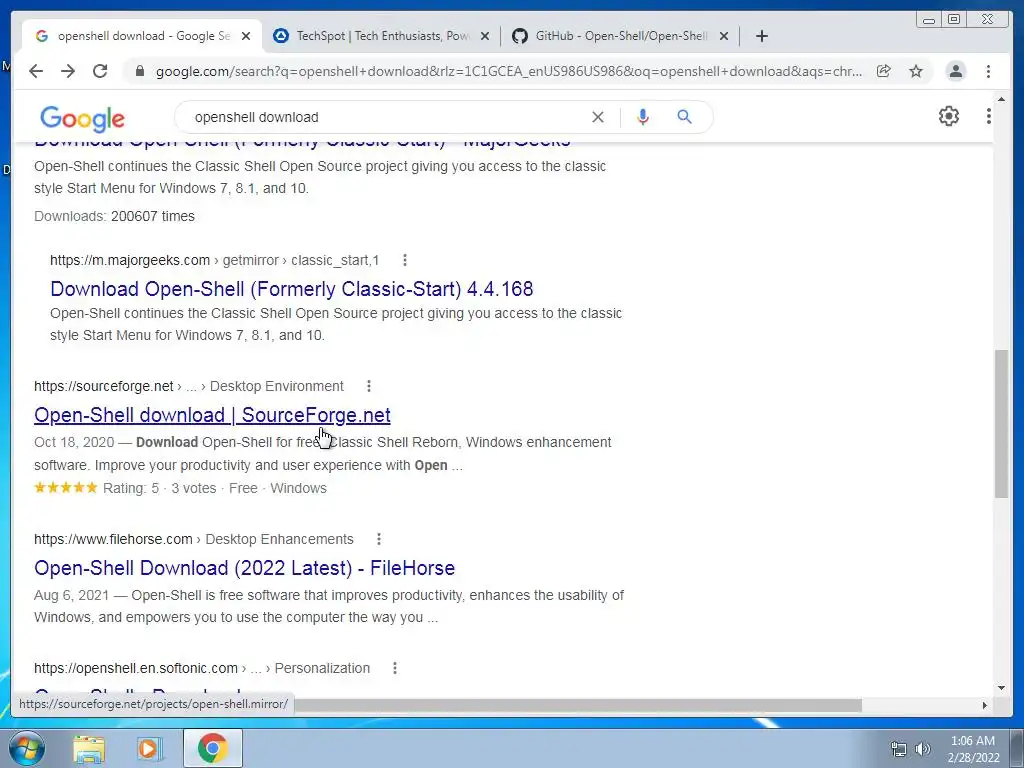Close the TechSpot tab
The width and height of the screenshot is (1024, 768).
485,36
